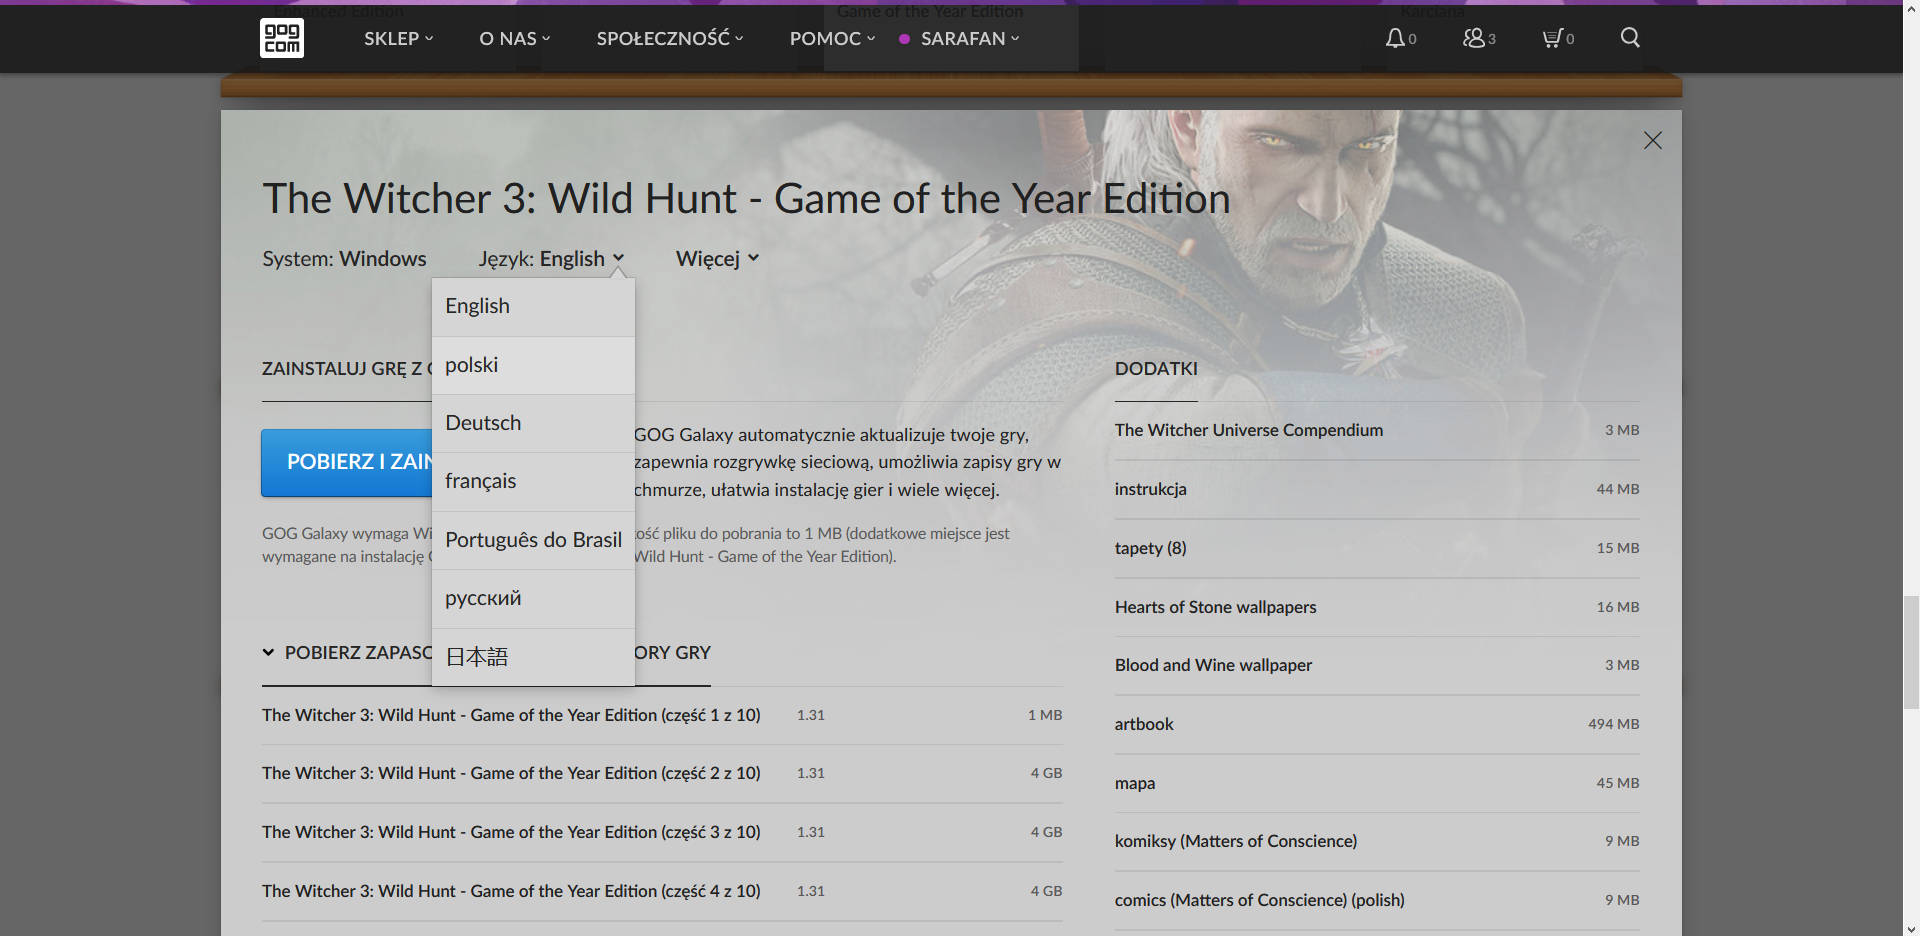
Task: Download the artbook extra
Action: 1377,724
